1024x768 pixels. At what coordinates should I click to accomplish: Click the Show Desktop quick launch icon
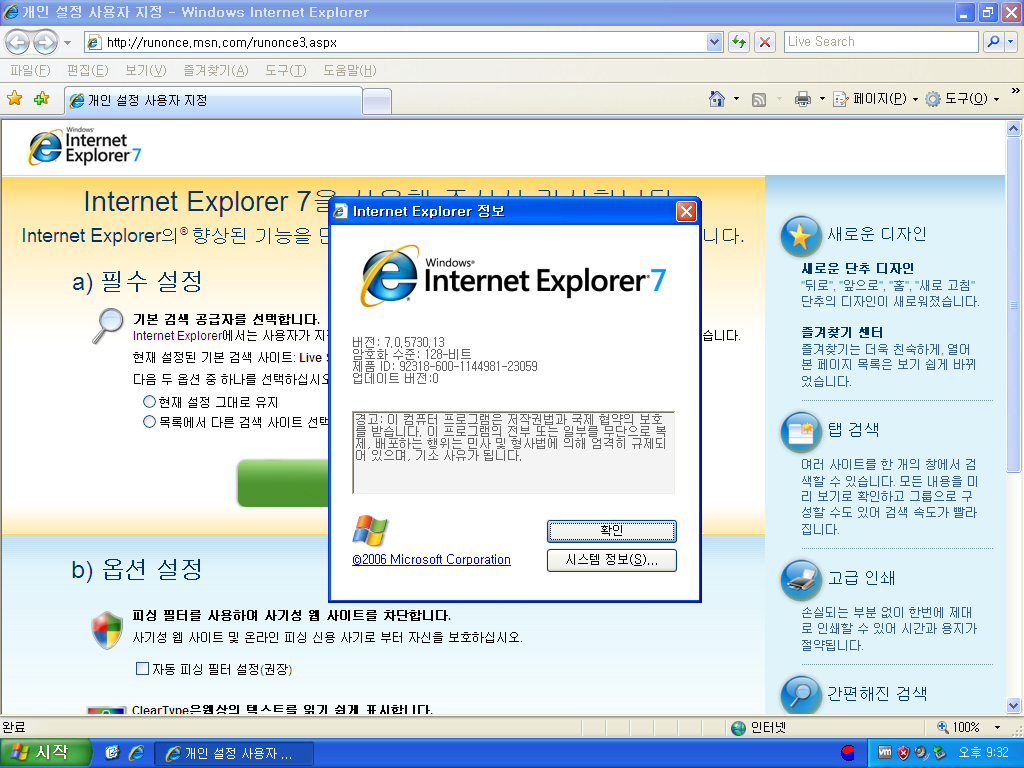point(112,753)
